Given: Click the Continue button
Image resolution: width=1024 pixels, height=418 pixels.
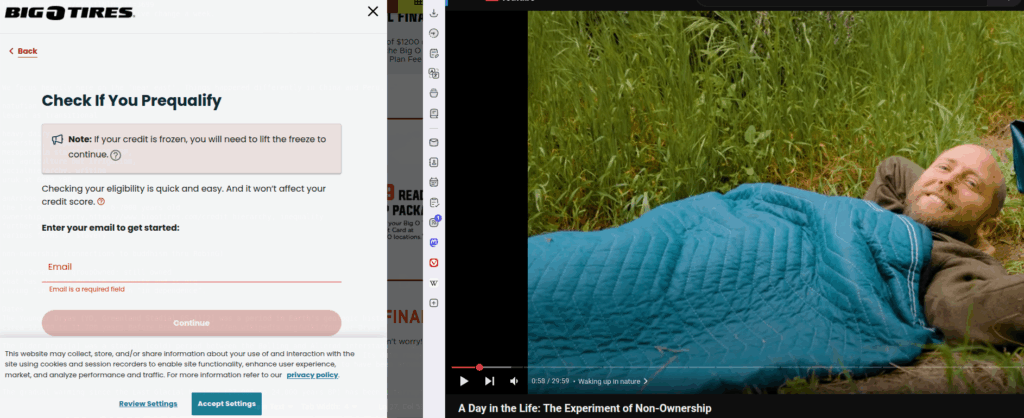Looking at the screenshot, I should point(191,323).
